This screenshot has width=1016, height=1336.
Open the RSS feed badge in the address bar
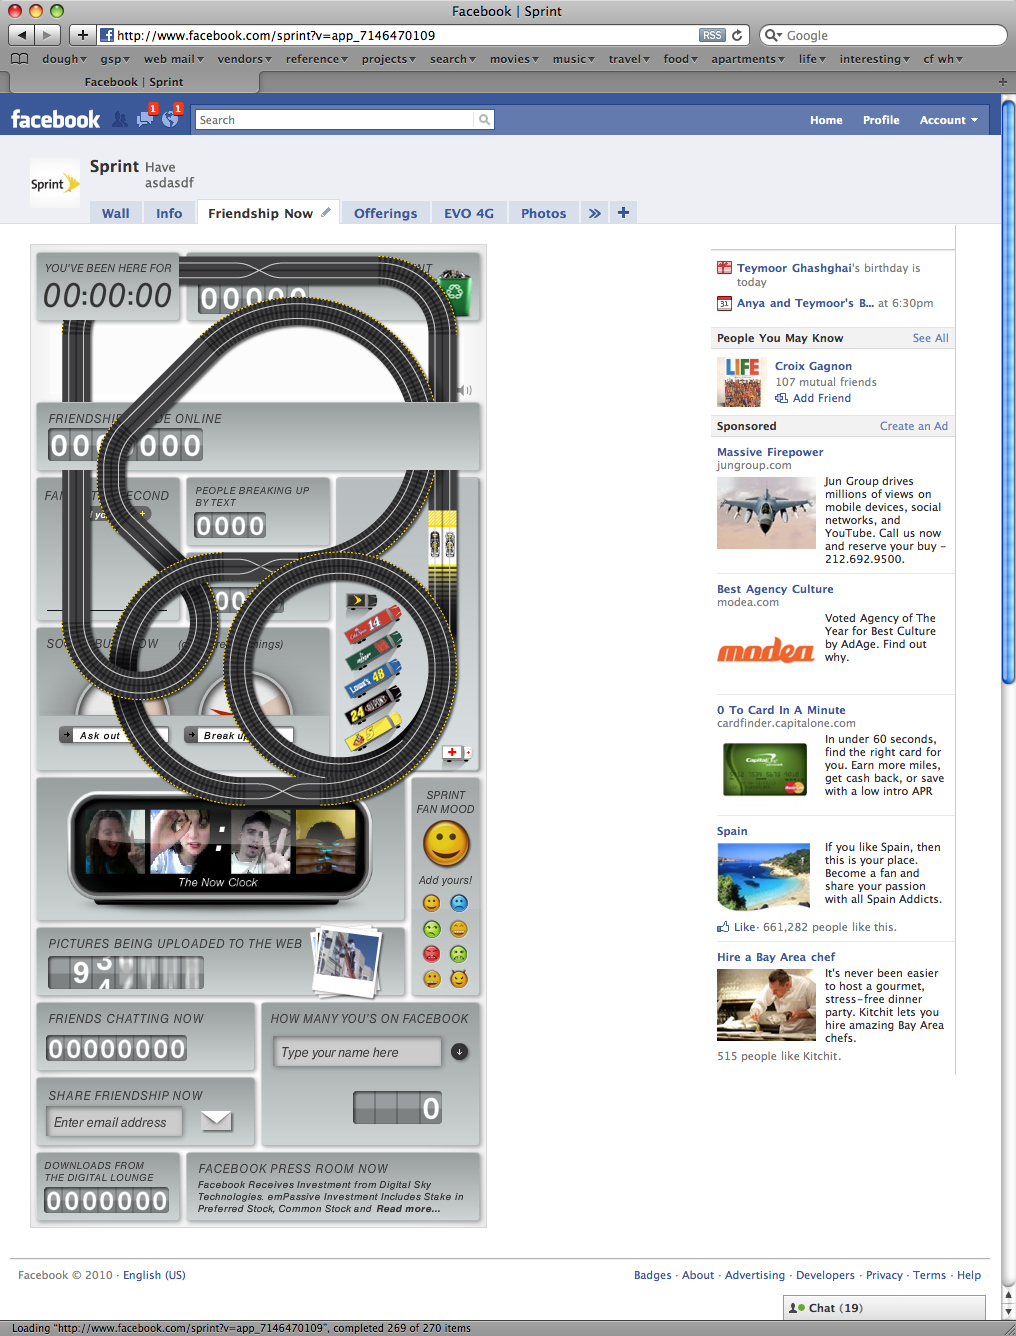tap(712, 35)
